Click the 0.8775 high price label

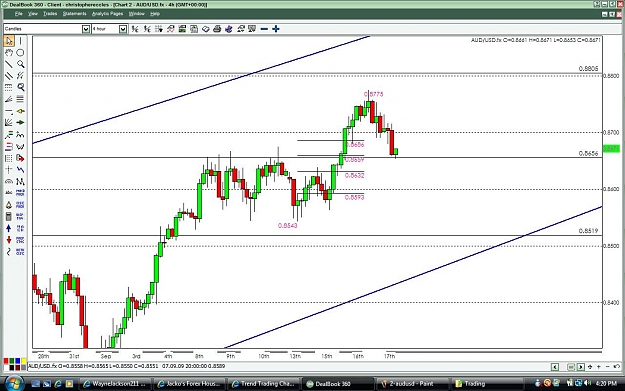click(373, 94)
